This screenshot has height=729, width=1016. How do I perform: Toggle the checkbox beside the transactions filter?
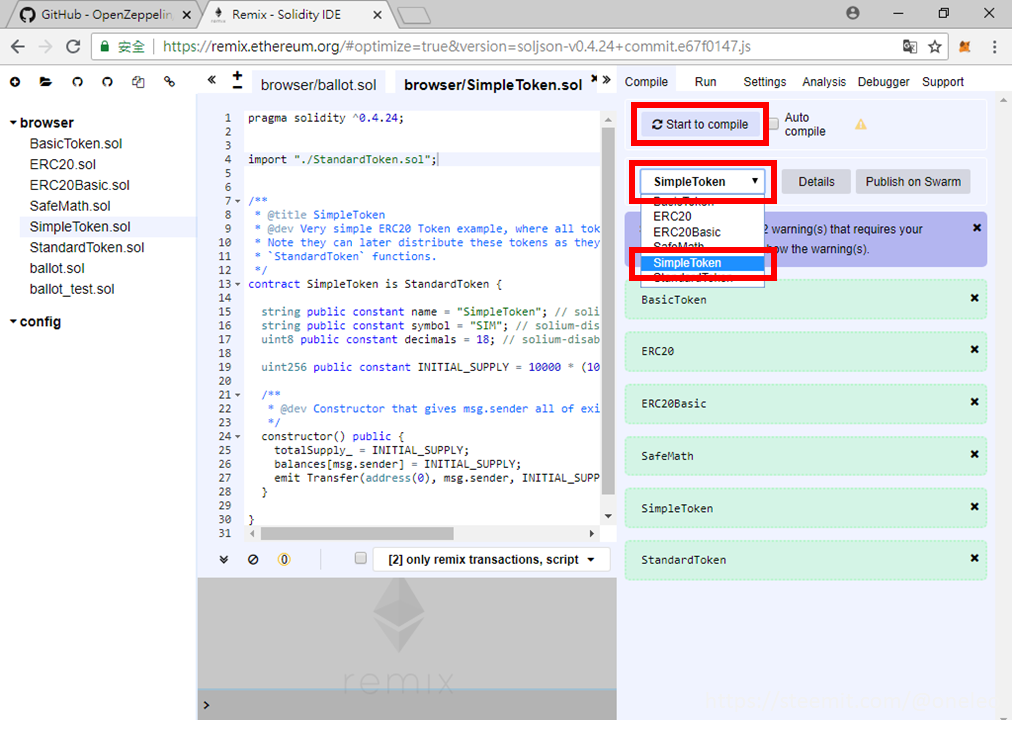361,558
